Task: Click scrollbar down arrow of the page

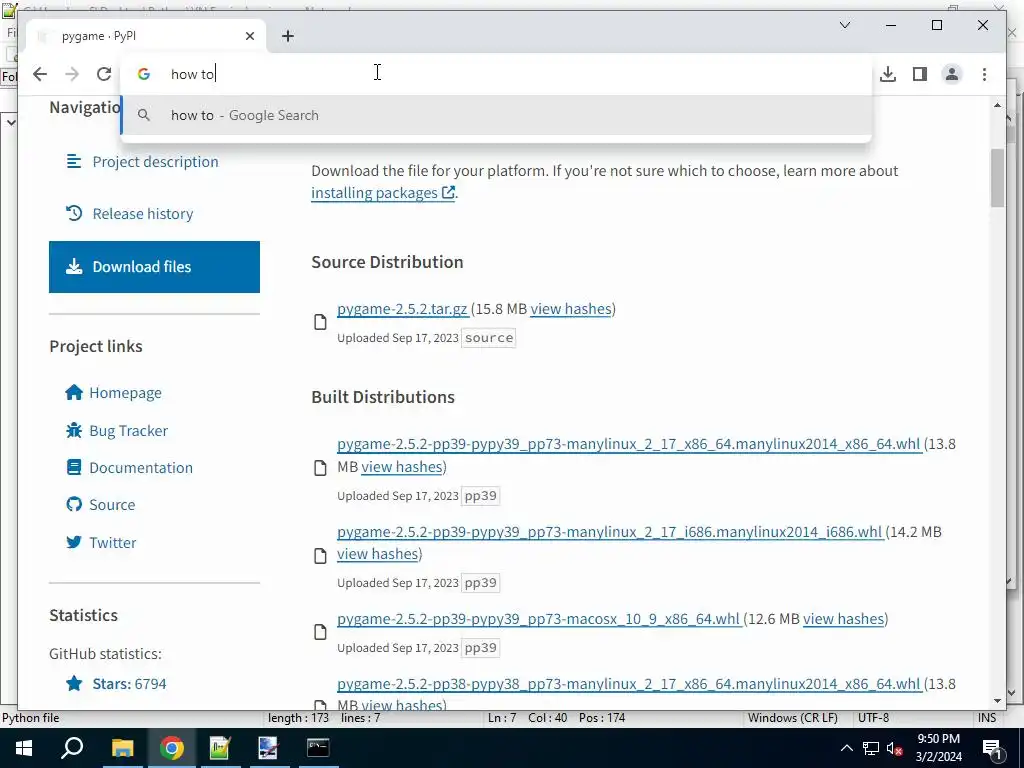Action: tap(997, 701)
